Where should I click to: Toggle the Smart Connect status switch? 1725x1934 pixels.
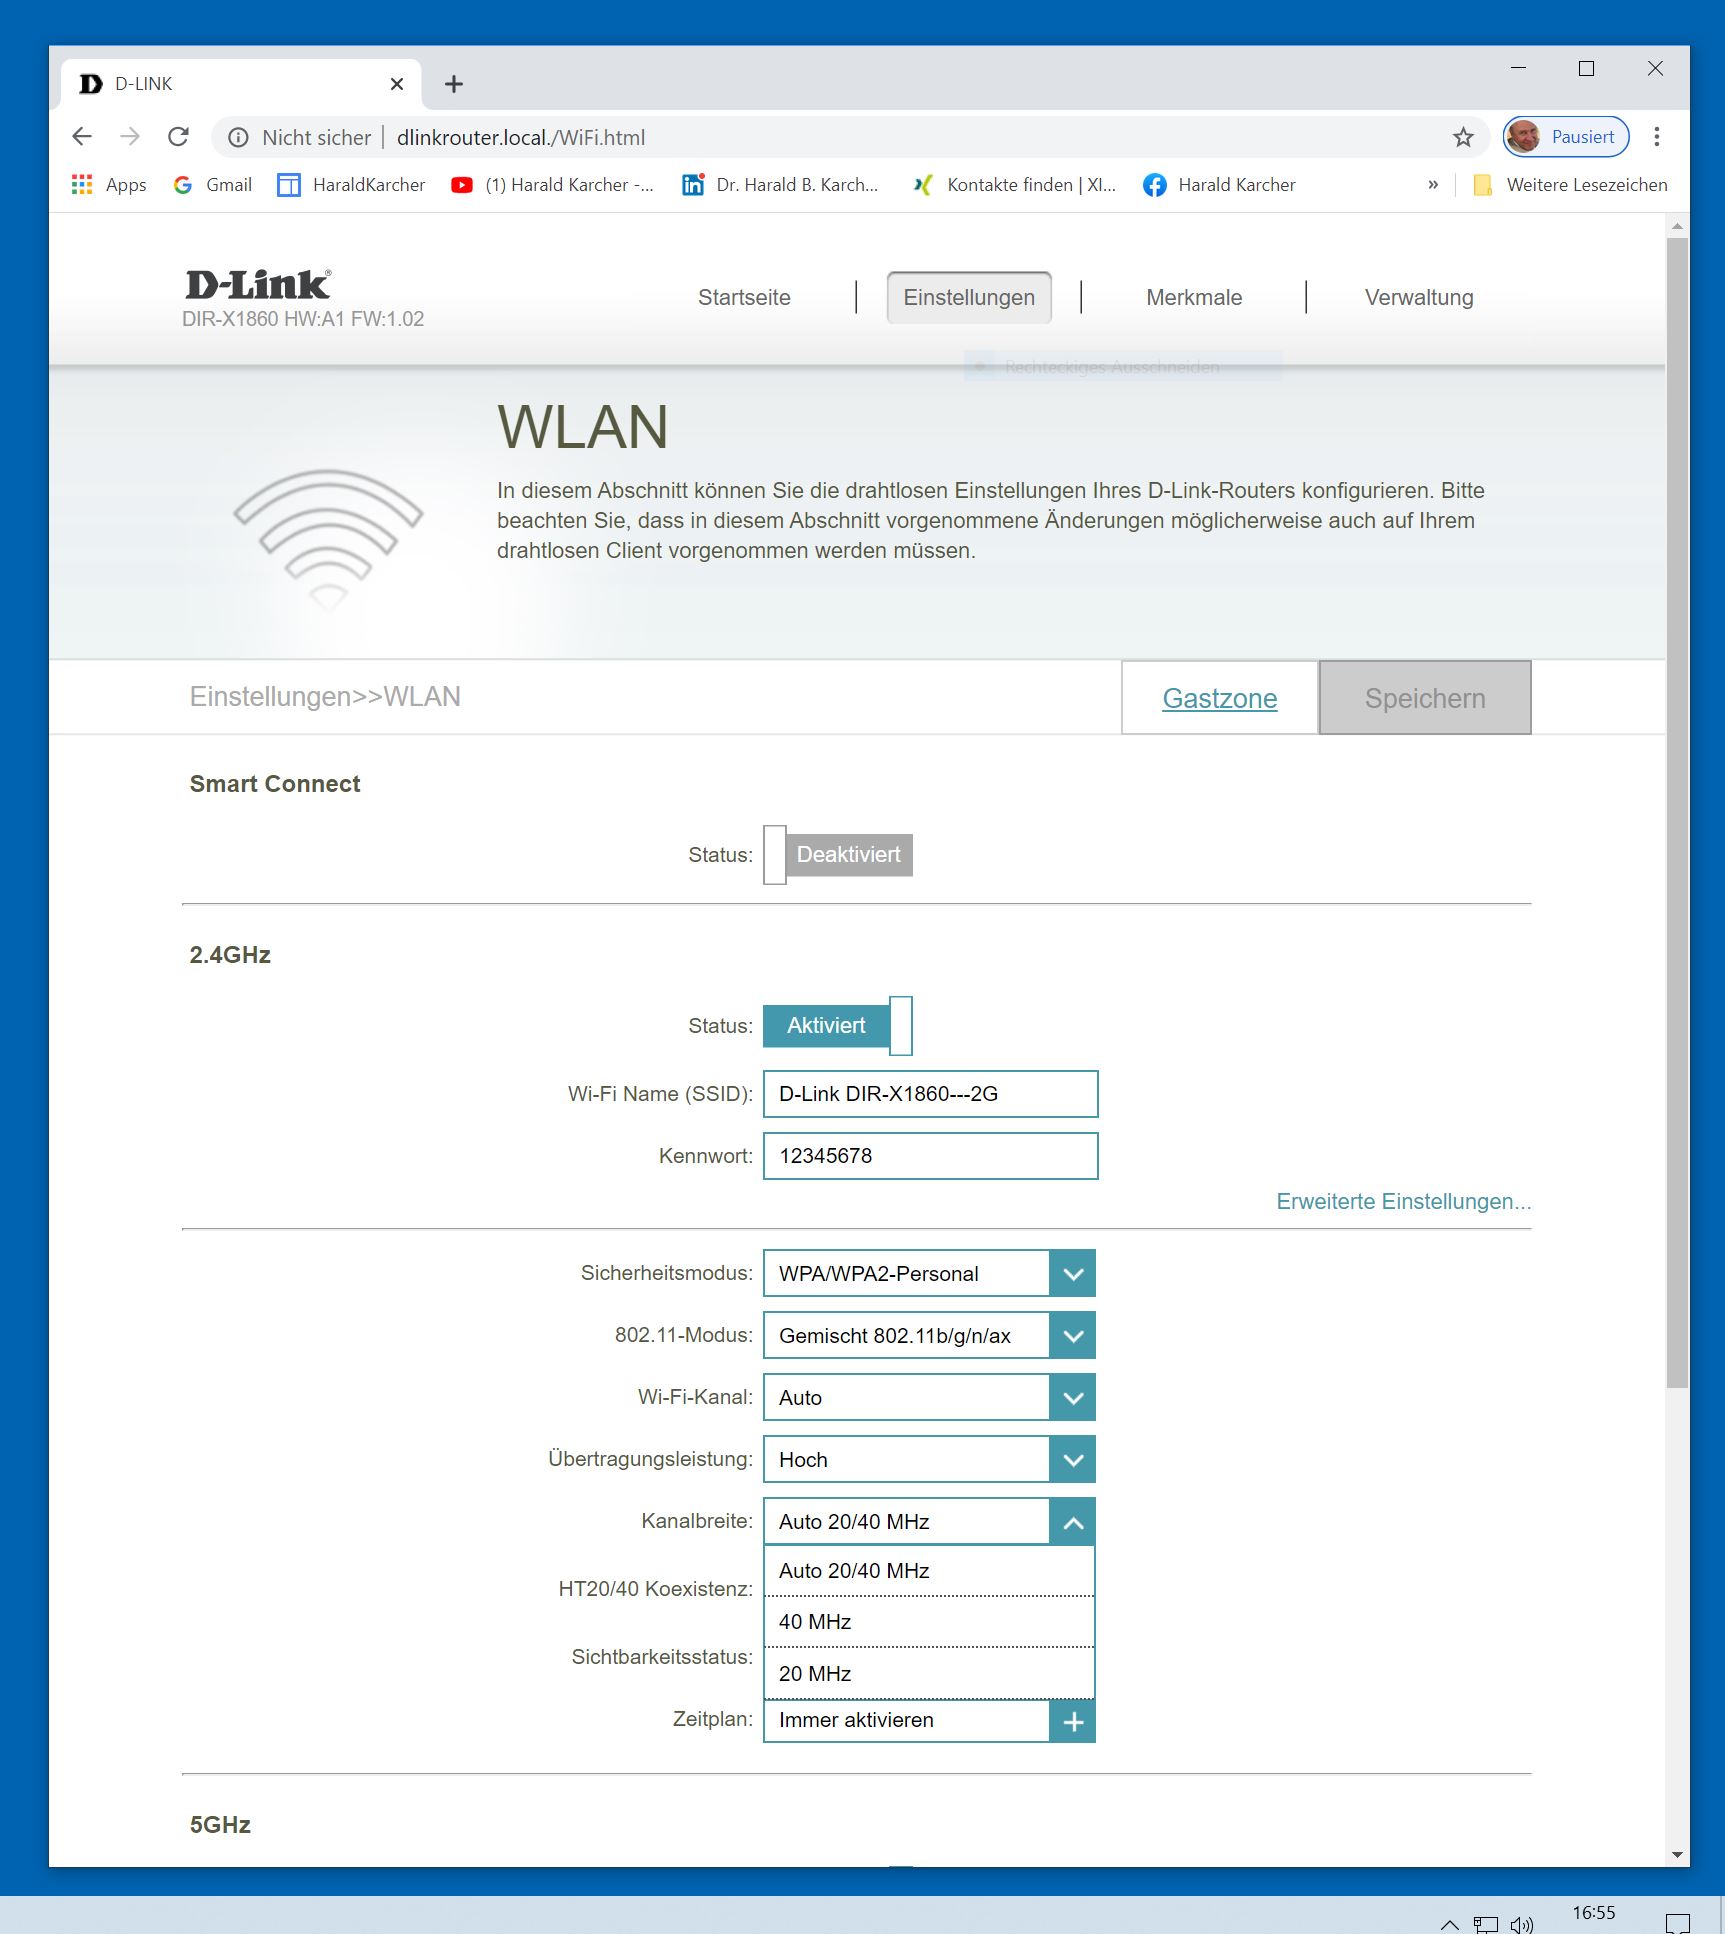pos(838,855)
